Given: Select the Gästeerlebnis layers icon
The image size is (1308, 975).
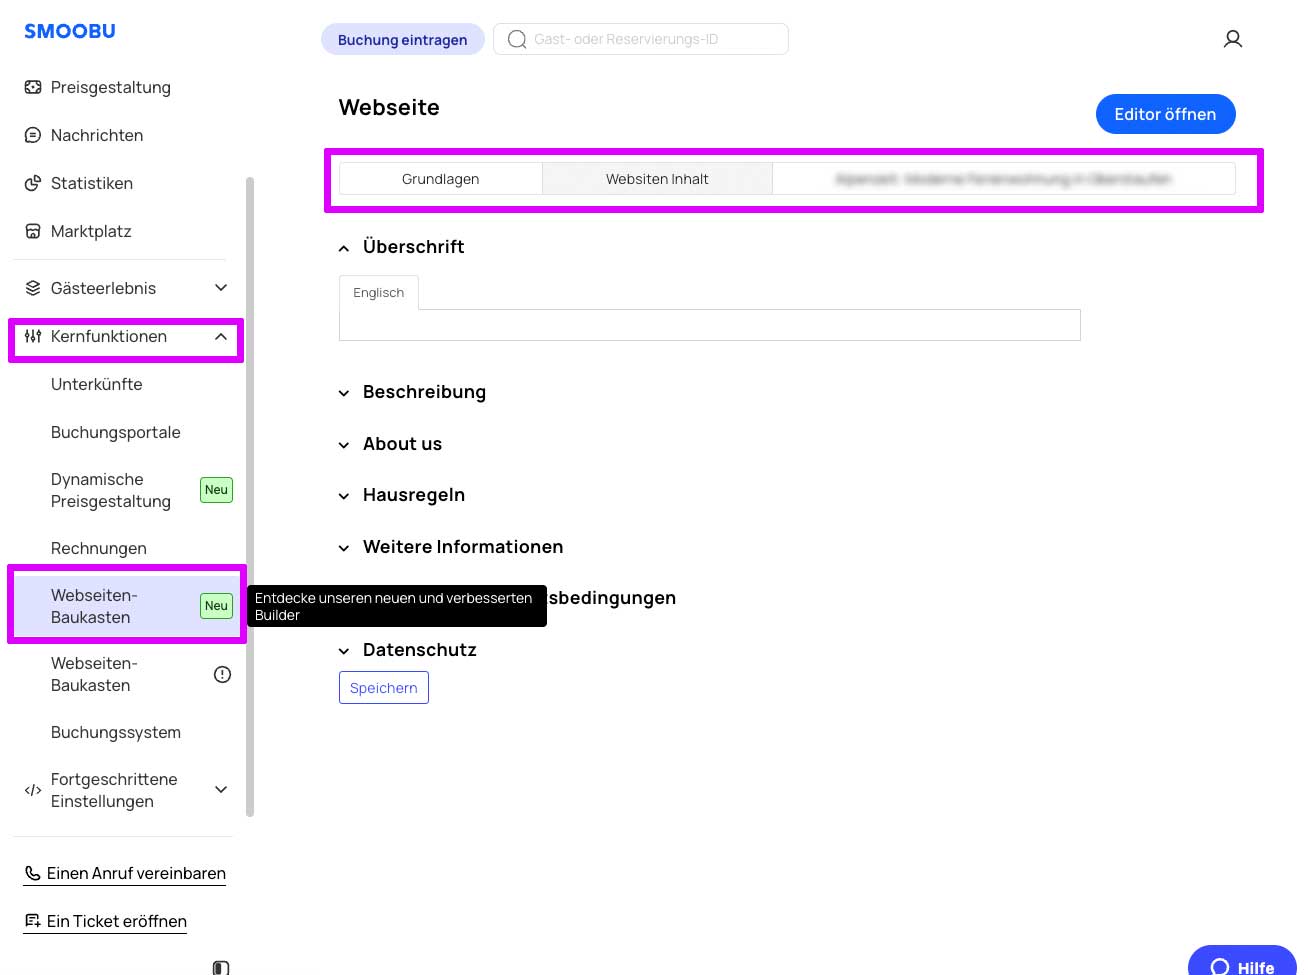Looking at the screenshot, I should point(32,288).
